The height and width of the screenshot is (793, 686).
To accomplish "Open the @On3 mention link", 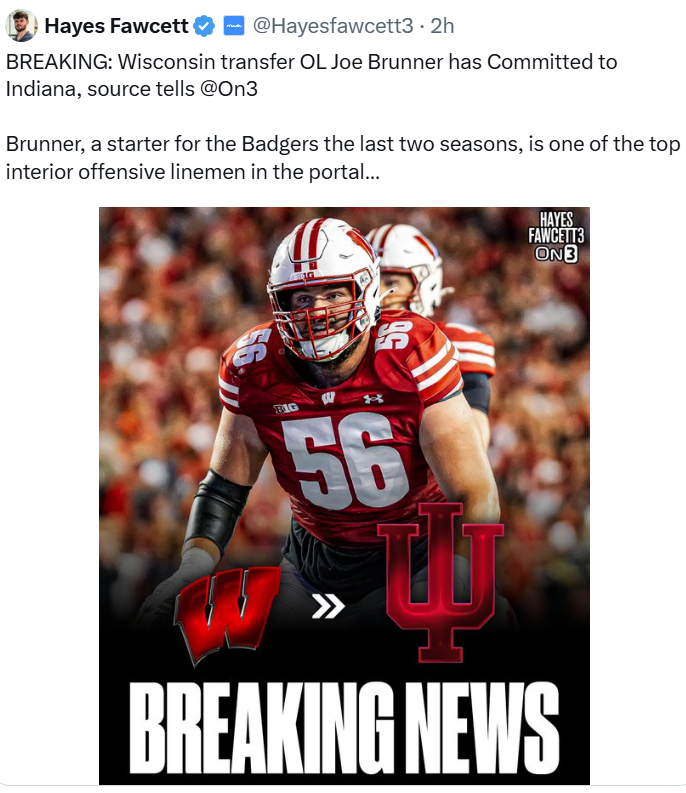I will coord(229,89).
